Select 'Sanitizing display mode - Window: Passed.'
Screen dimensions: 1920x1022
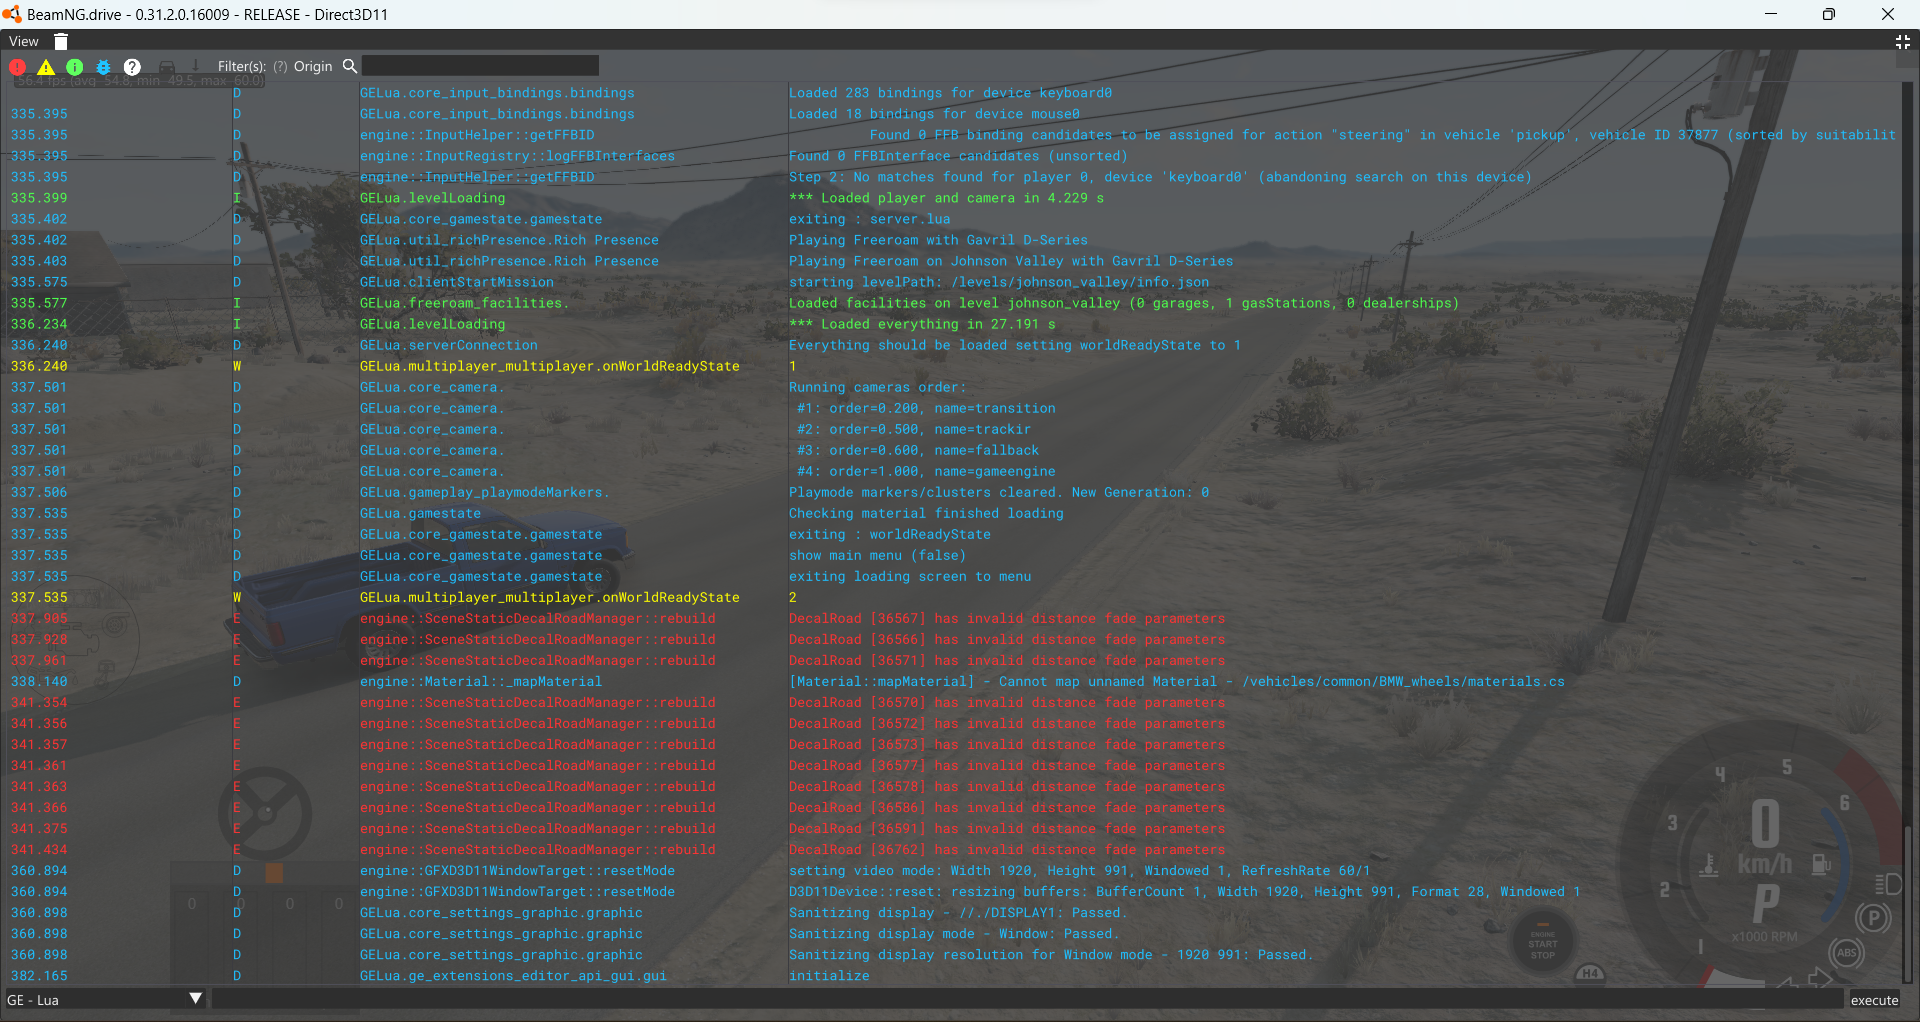point(954,933)
